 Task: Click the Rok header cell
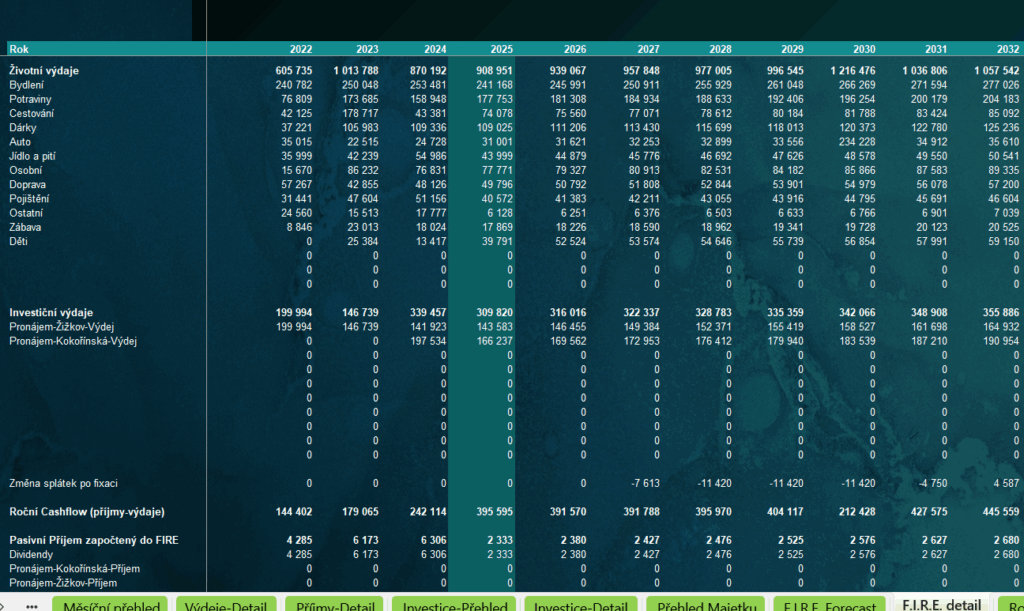pyautogui.click(x=19, y=49)
